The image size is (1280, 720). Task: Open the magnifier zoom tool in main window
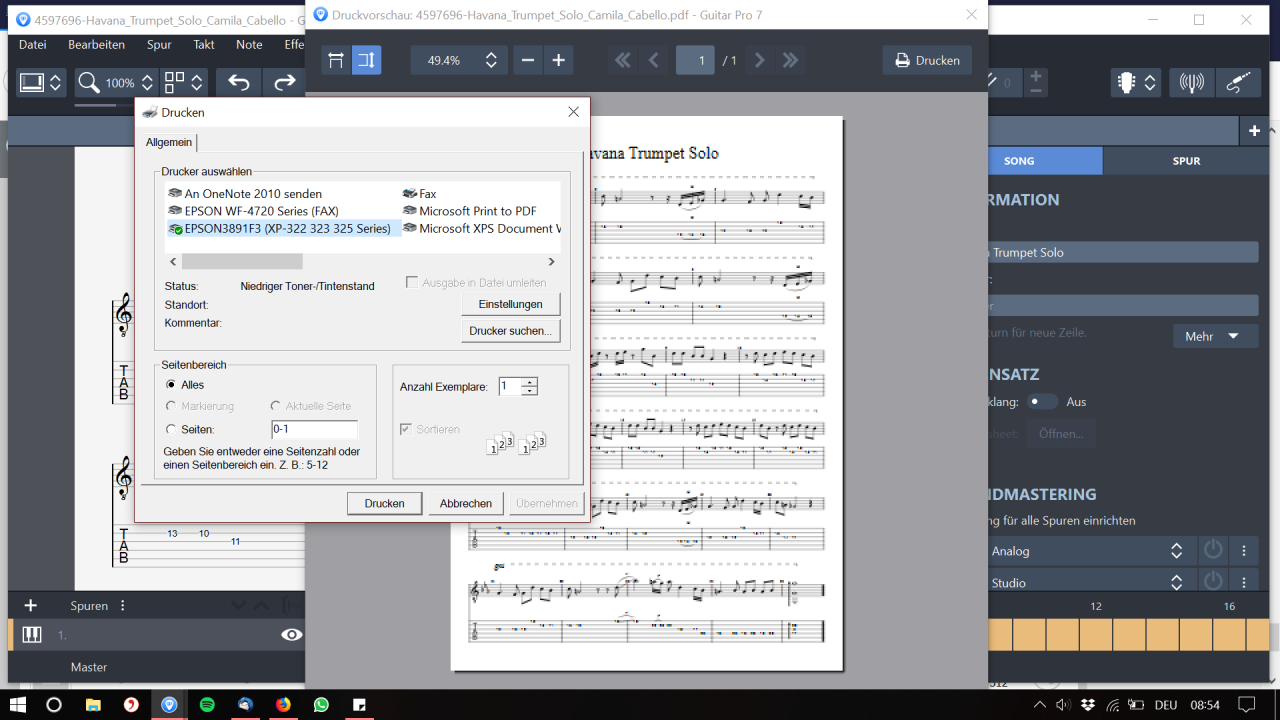(89, 82)
